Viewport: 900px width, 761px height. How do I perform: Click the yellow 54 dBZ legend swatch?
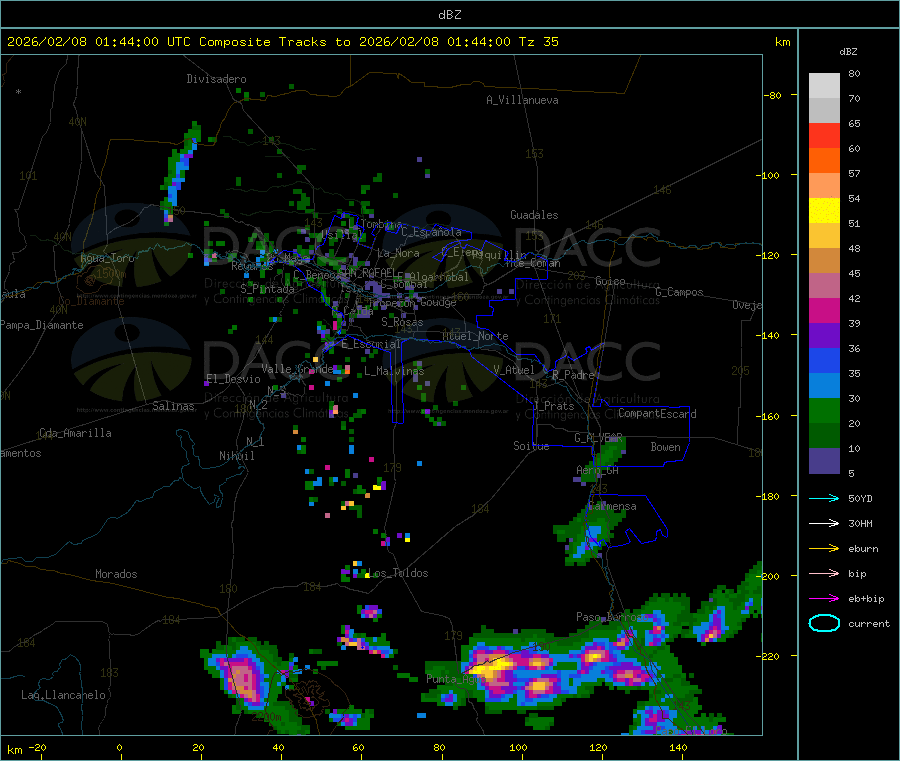pos(824,211)
